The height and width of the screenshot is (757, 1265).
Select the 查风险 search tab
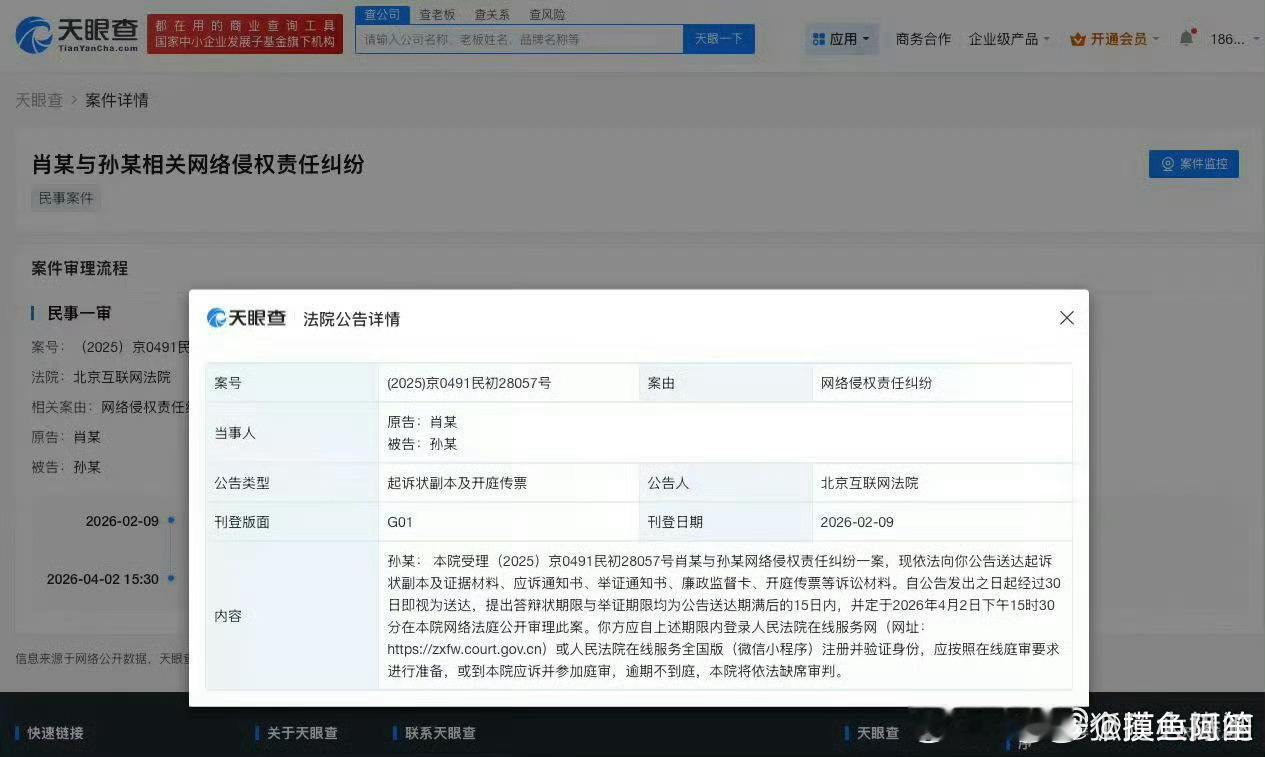coord(546,14)
